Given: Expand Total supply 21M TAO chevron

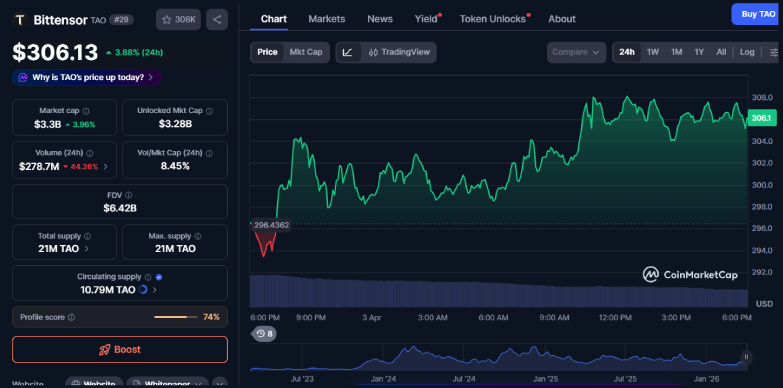Looking at the screenshot, I should (86, 249).
